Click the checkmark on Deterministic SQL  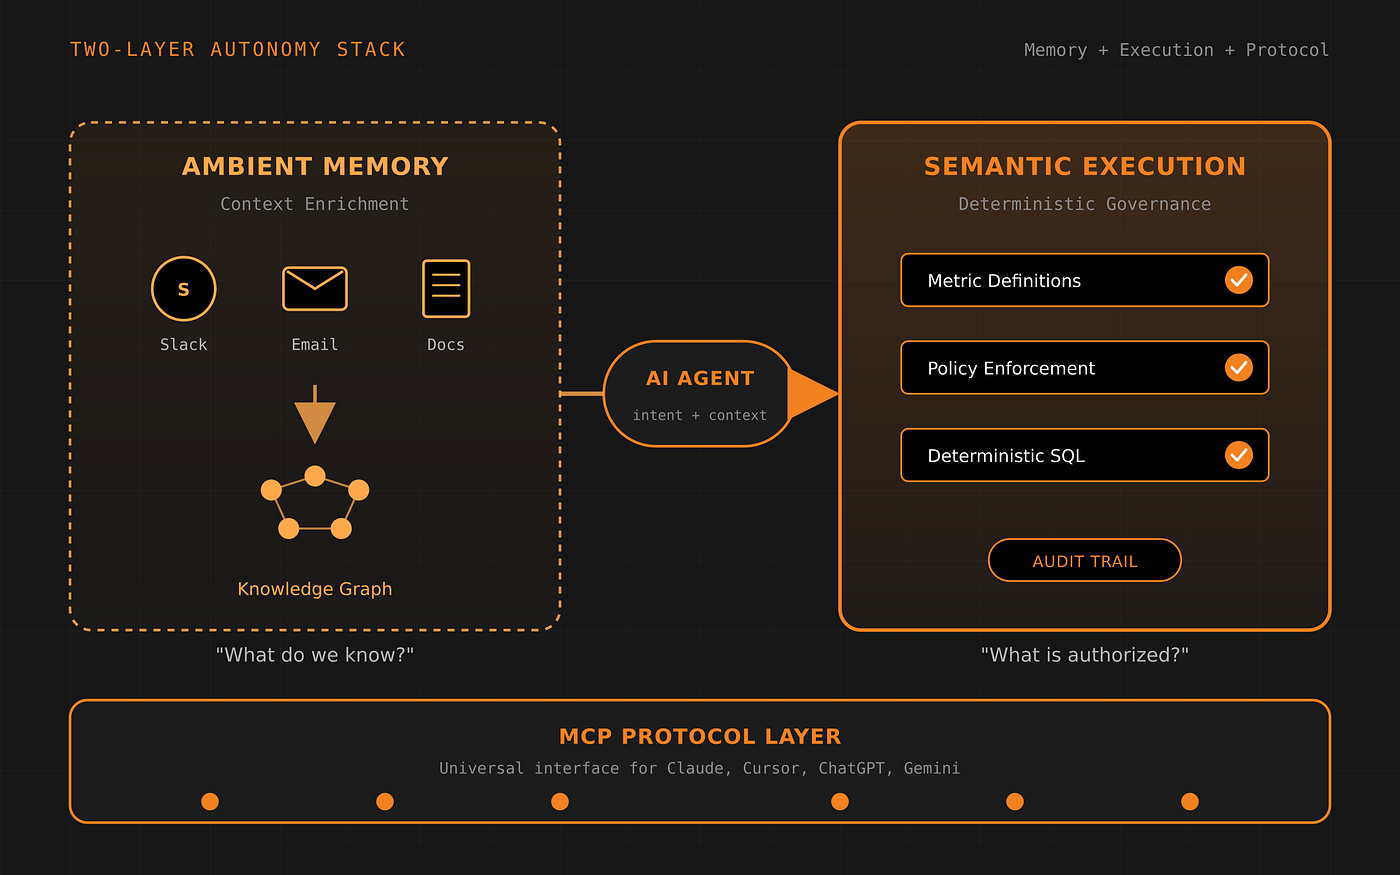coord(1239,455)
